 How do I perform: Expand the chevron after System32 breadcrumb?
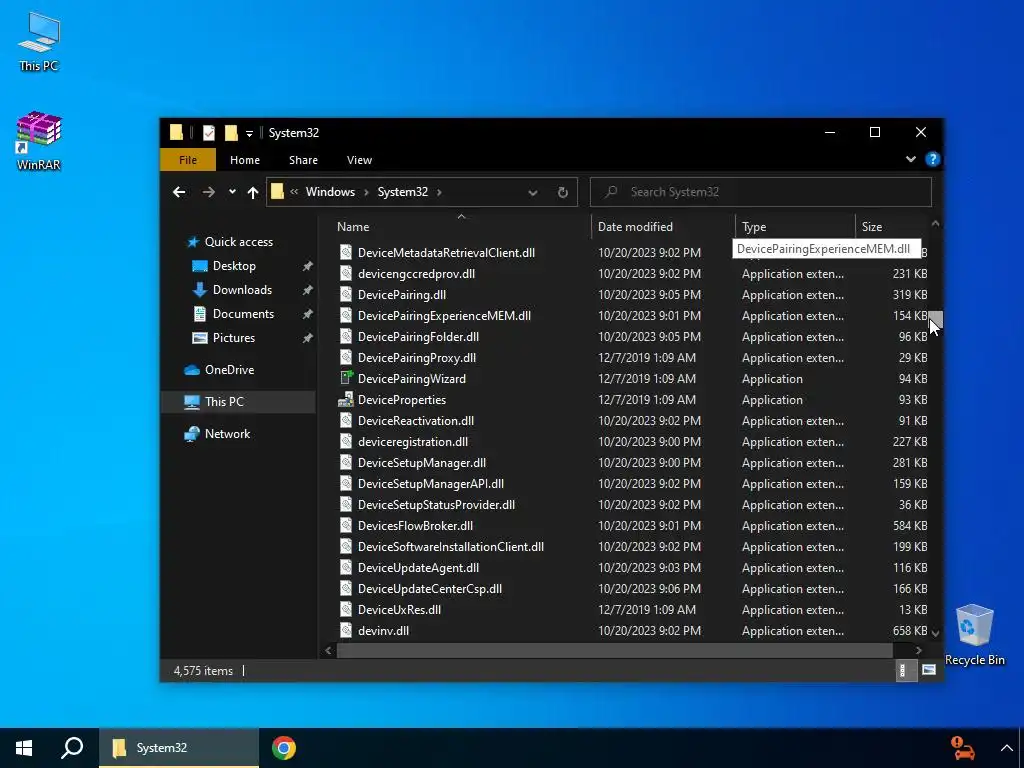click(440, 192)
